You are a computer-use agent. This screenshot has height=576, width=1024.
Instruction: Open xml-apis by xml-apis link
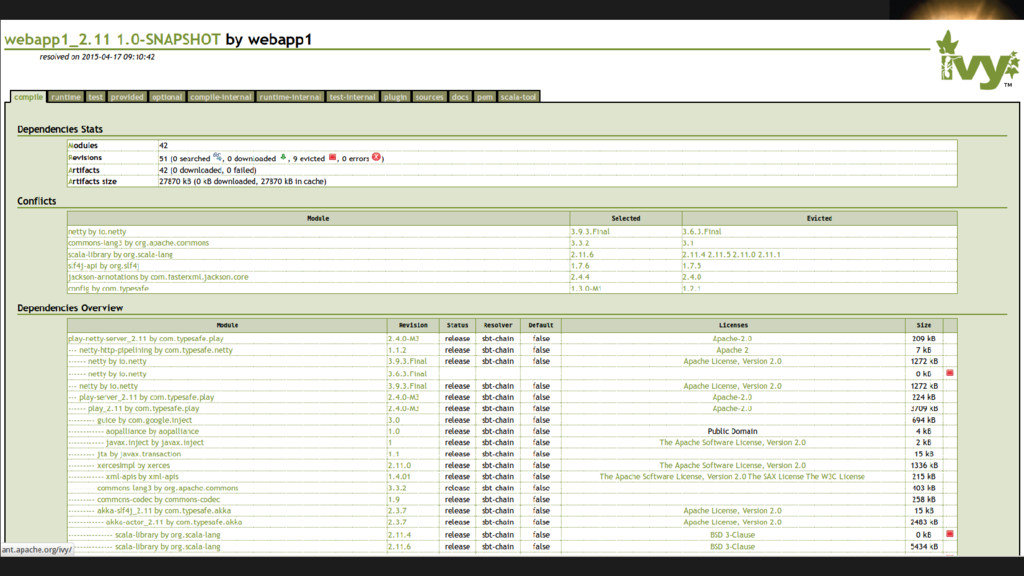point(142,477)
